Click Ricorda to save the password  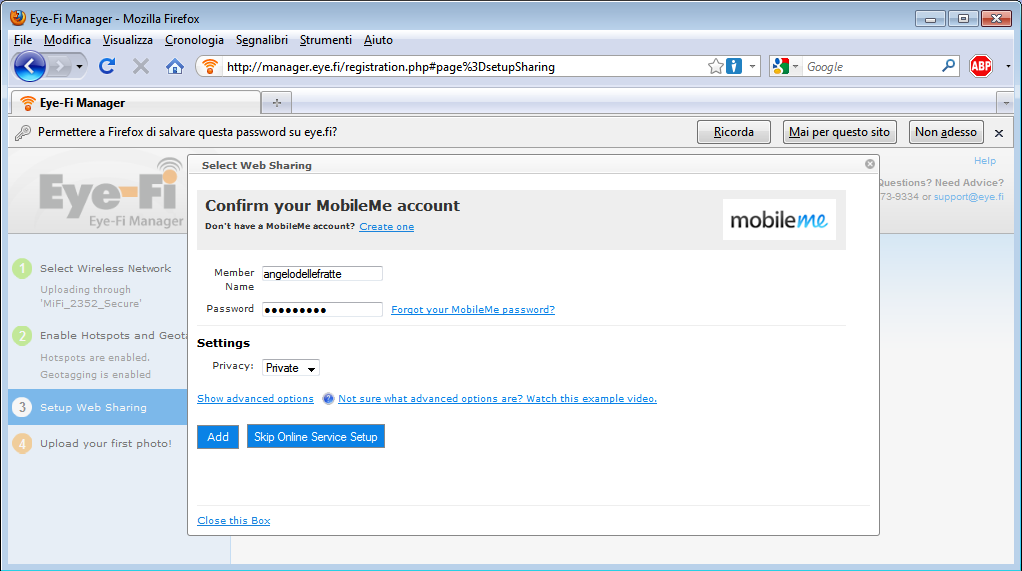734,132
